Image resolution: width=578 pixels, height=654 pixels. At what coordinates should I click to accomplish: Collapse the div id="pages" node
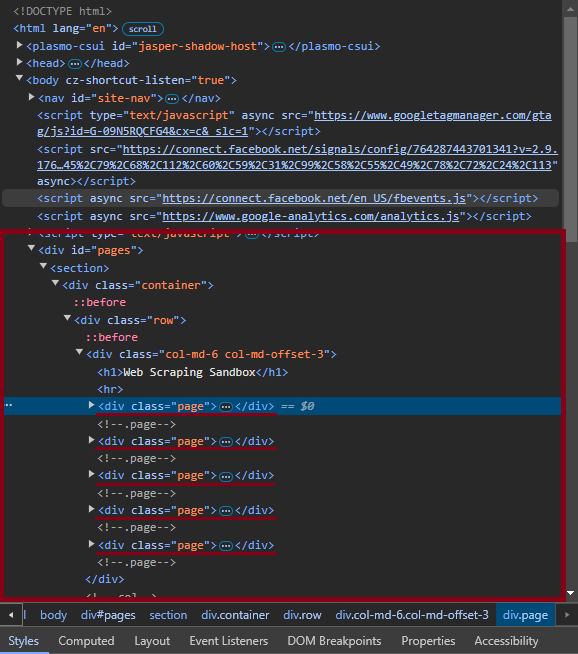tap(31, 248)
